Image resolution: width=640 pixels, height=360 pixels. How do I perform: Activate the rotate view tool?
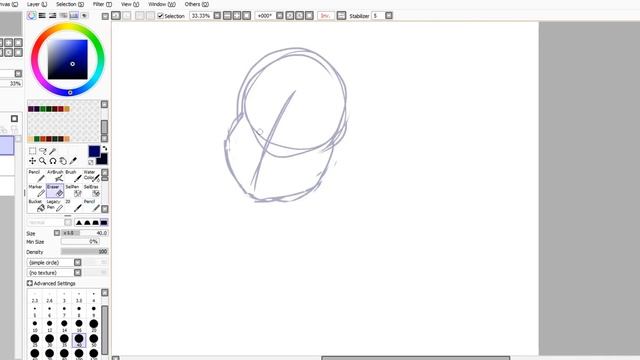53,161
